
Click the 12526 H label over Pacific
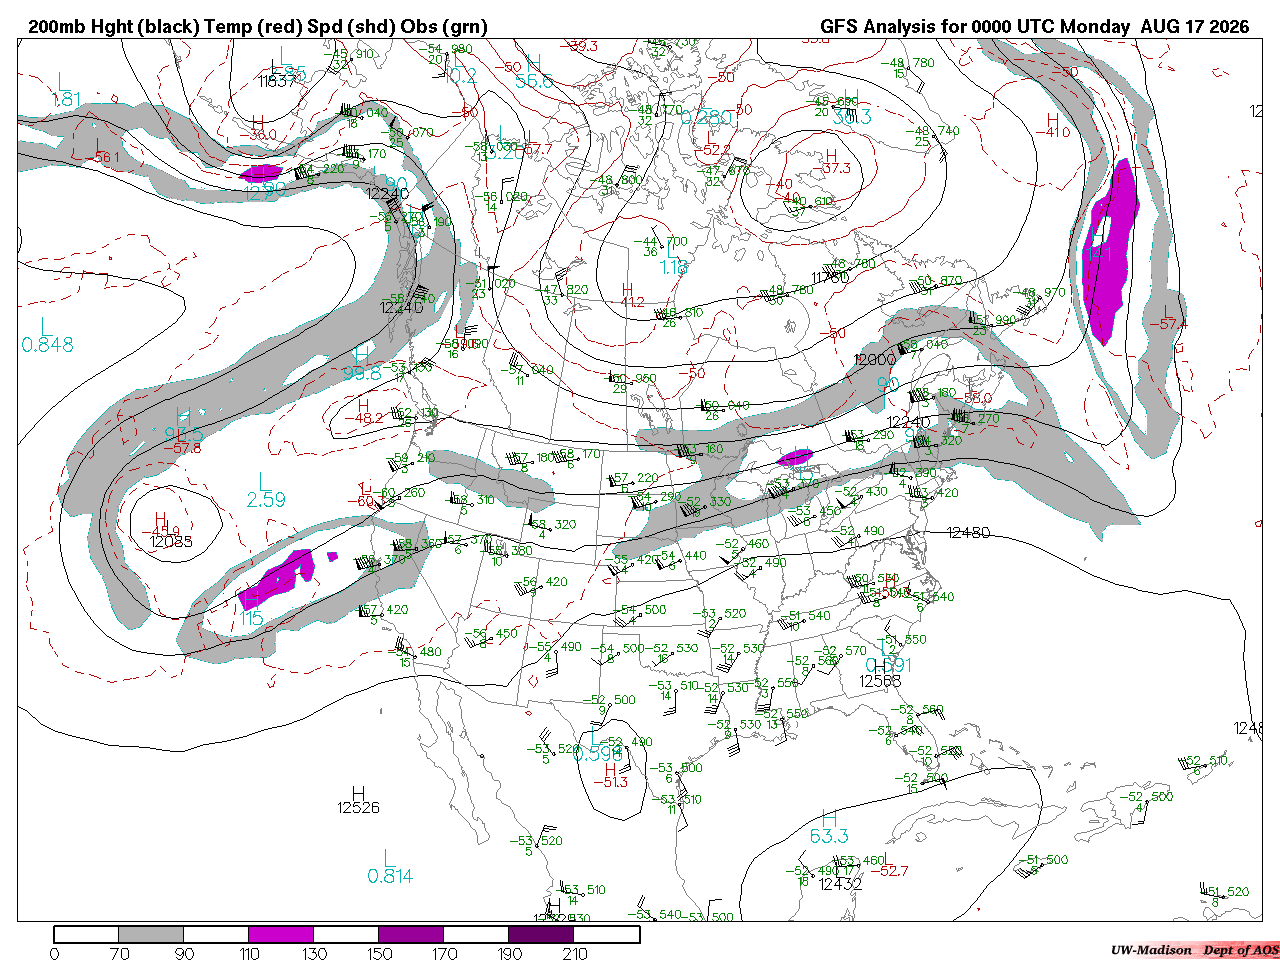359,800
